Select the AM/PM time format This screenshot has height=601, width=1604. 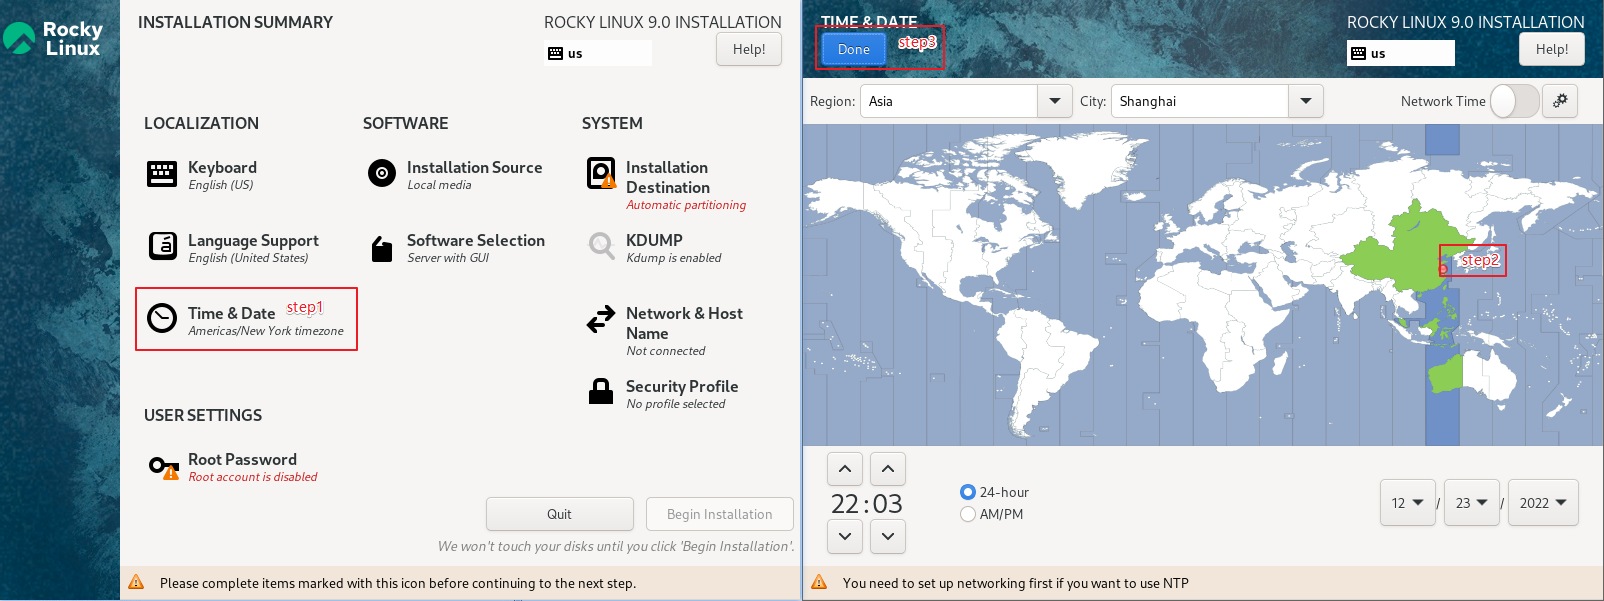pos(967,514)
